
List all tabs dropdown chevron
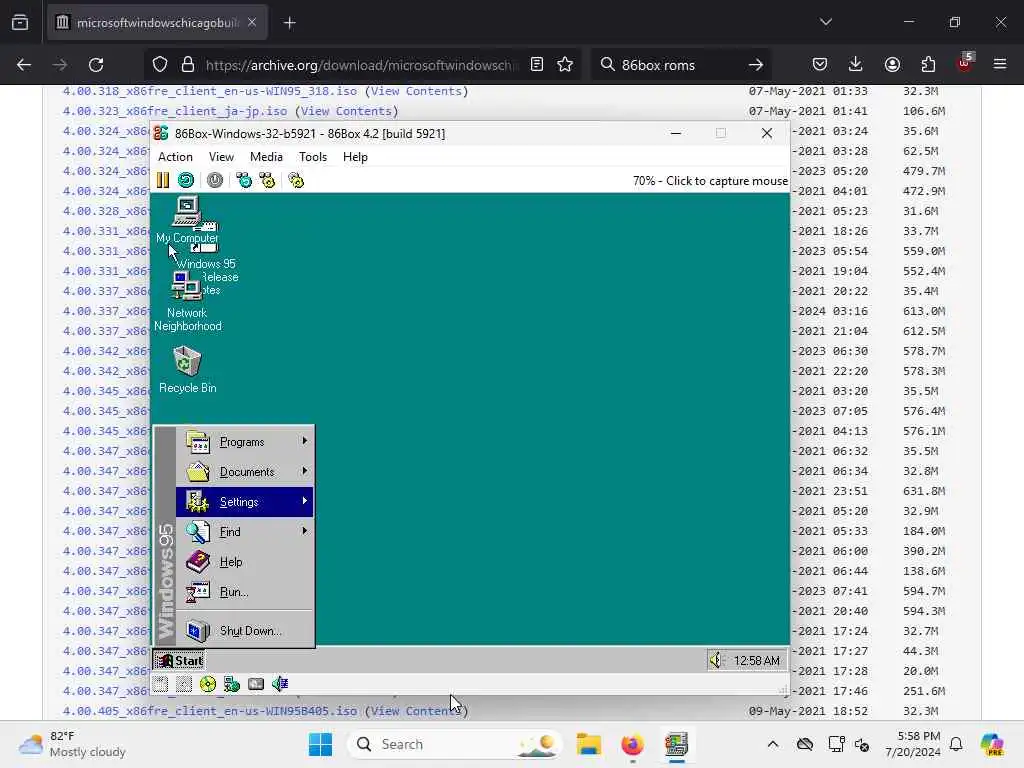point(826,22)
